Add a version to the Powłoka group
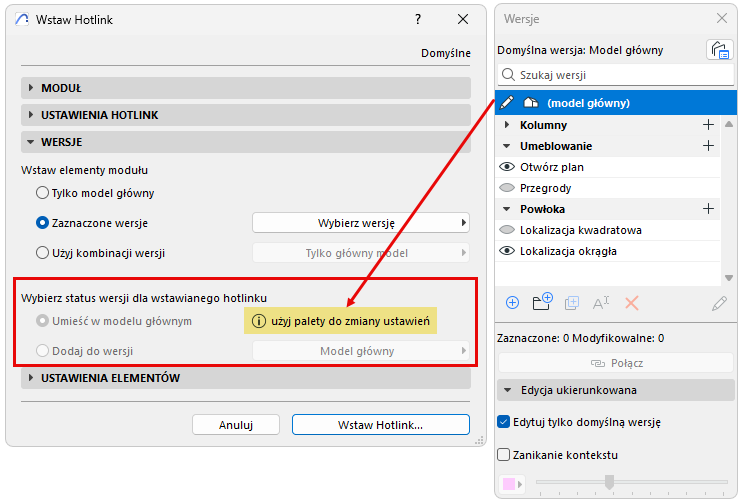 709,209
